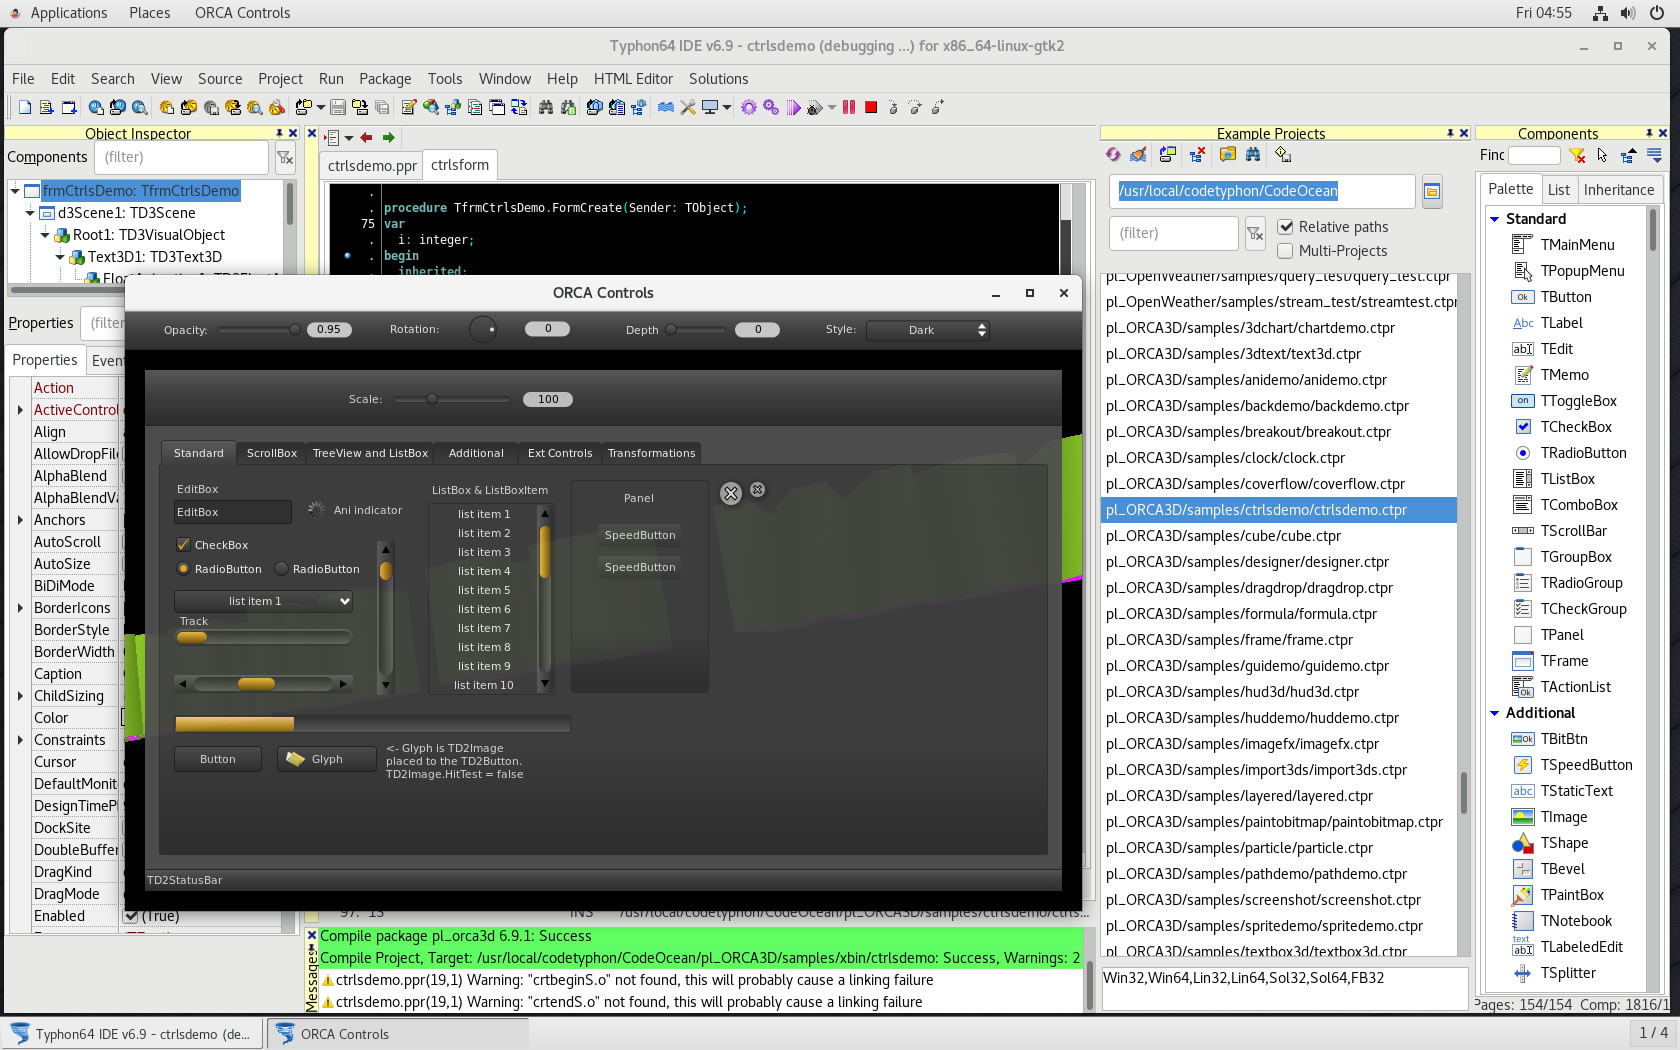
Task: Click the purple Run play icon
Action: pos(794,107)
